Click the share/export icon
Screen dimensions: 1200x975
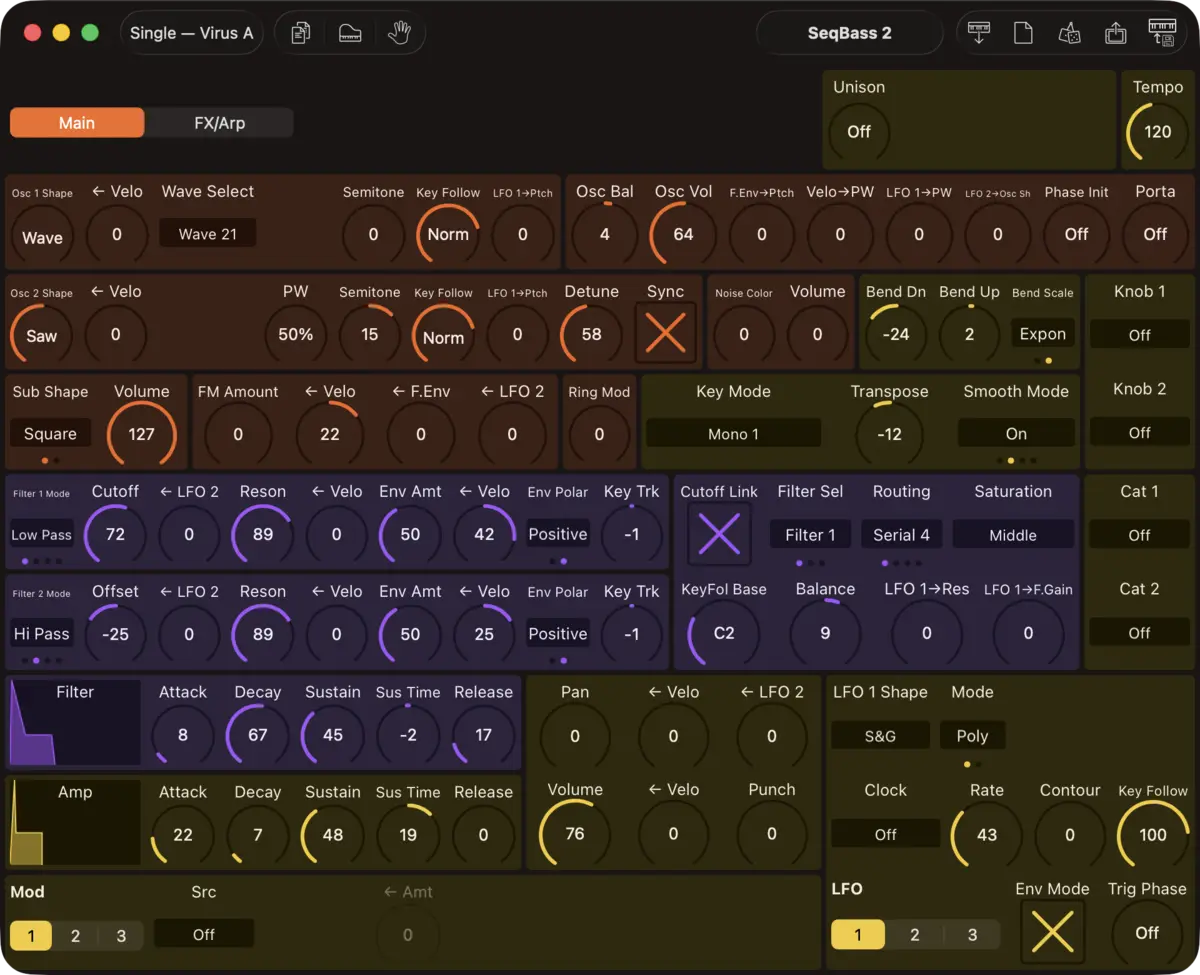1115,33
